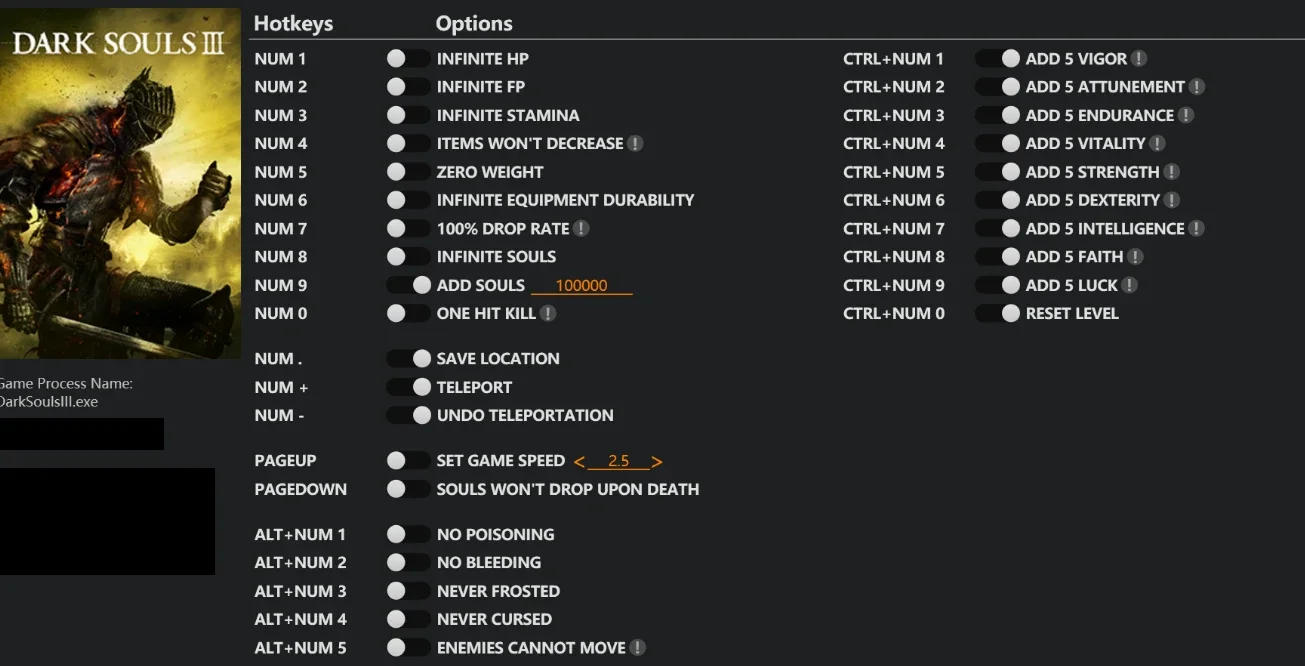Activate the RESET LEVEL switch
This screenshot has width=1305, height=666.
click(x=997, y=314)
